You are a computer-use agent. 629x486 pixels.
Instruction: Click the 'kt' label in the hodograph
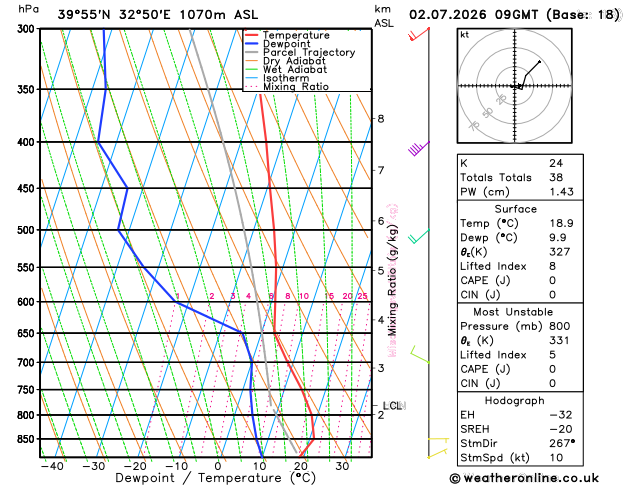[465, 35]
